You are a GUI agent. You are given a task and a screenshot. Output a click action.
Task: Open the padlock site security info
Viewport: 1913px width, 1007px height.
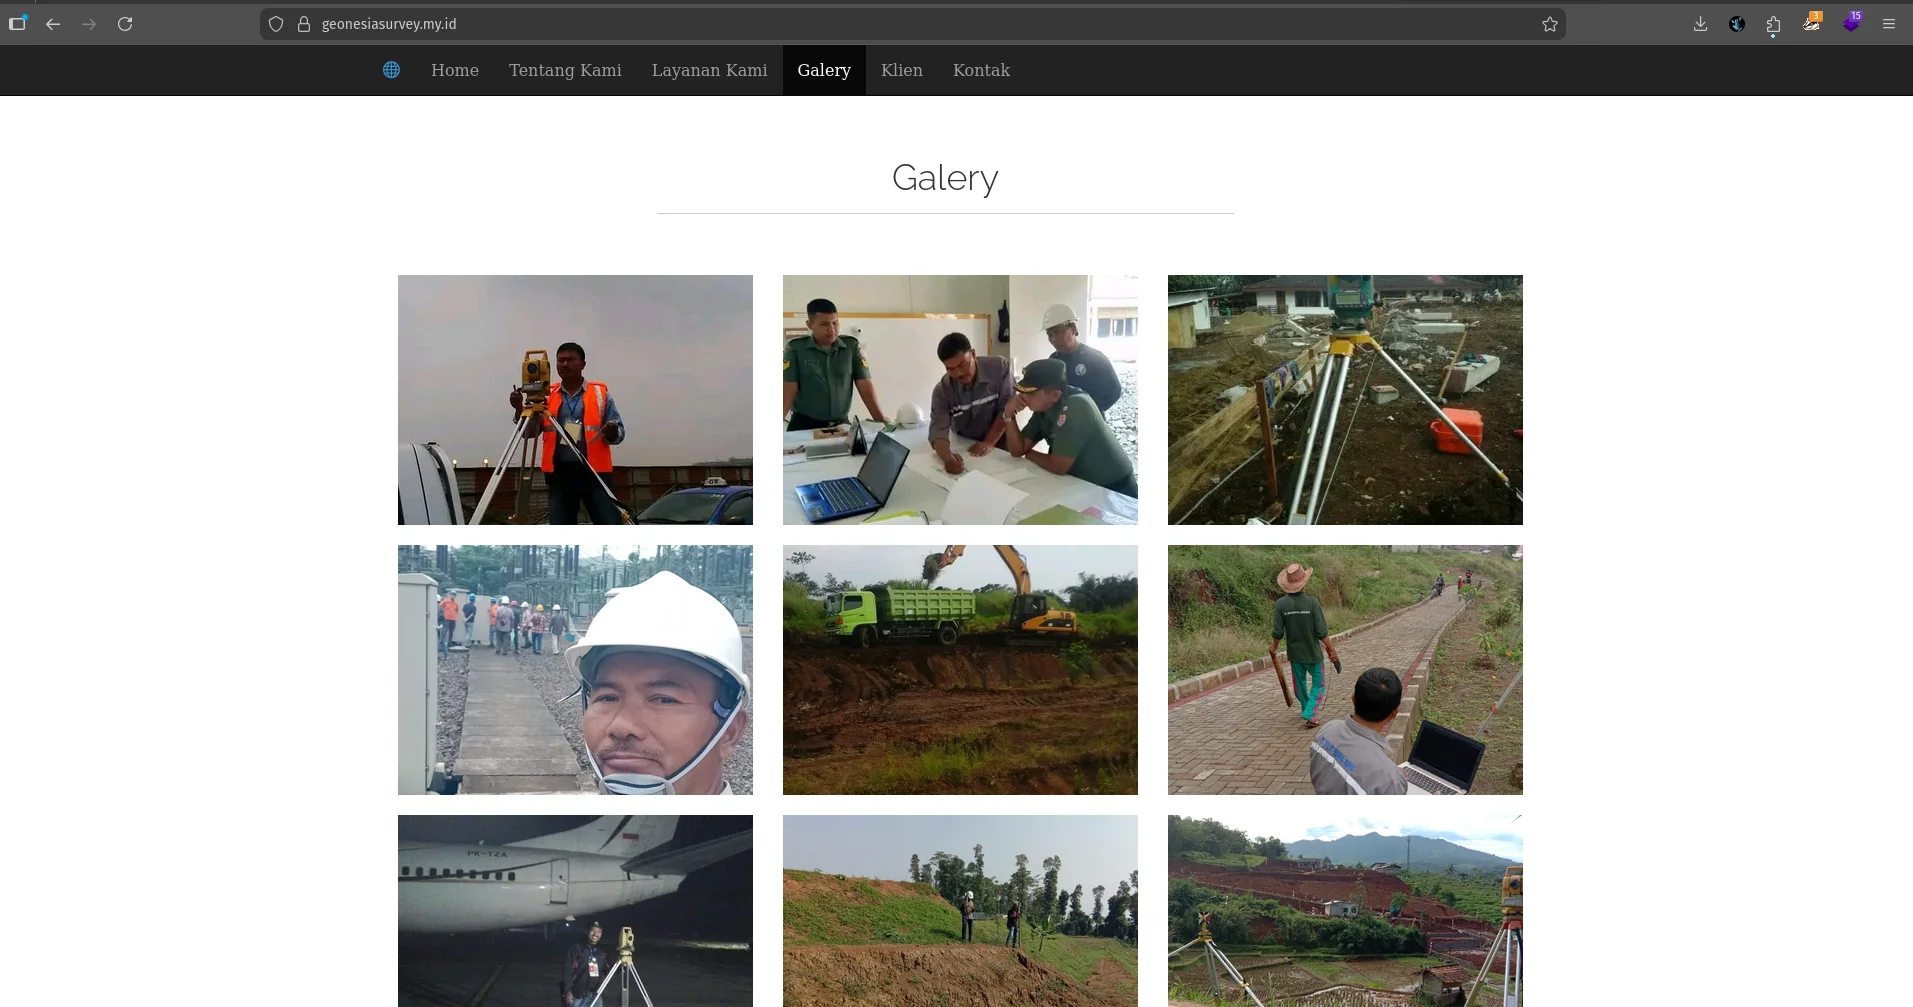(304, 24)
